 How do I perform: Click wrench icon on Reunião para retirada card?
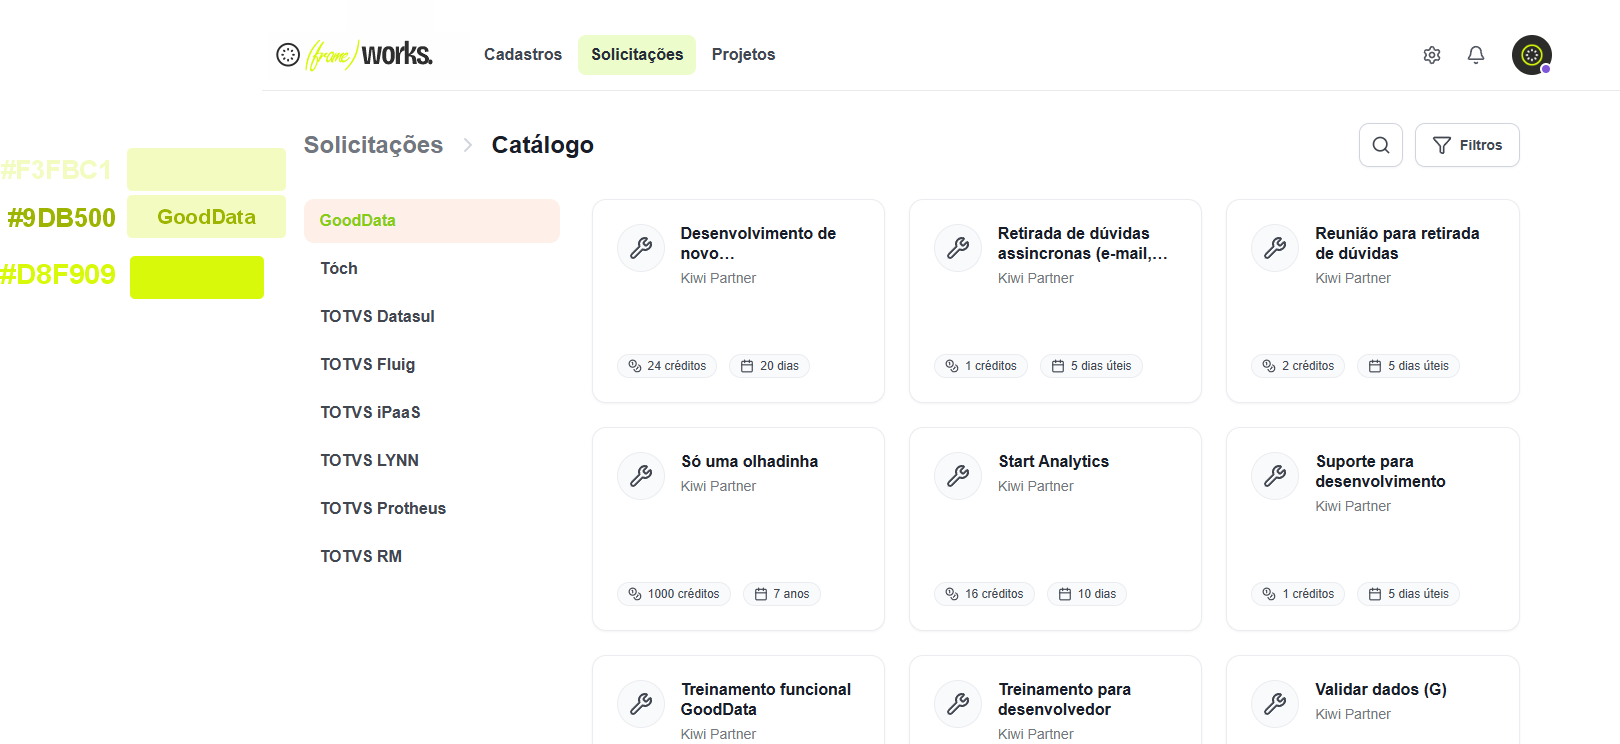1275,248
